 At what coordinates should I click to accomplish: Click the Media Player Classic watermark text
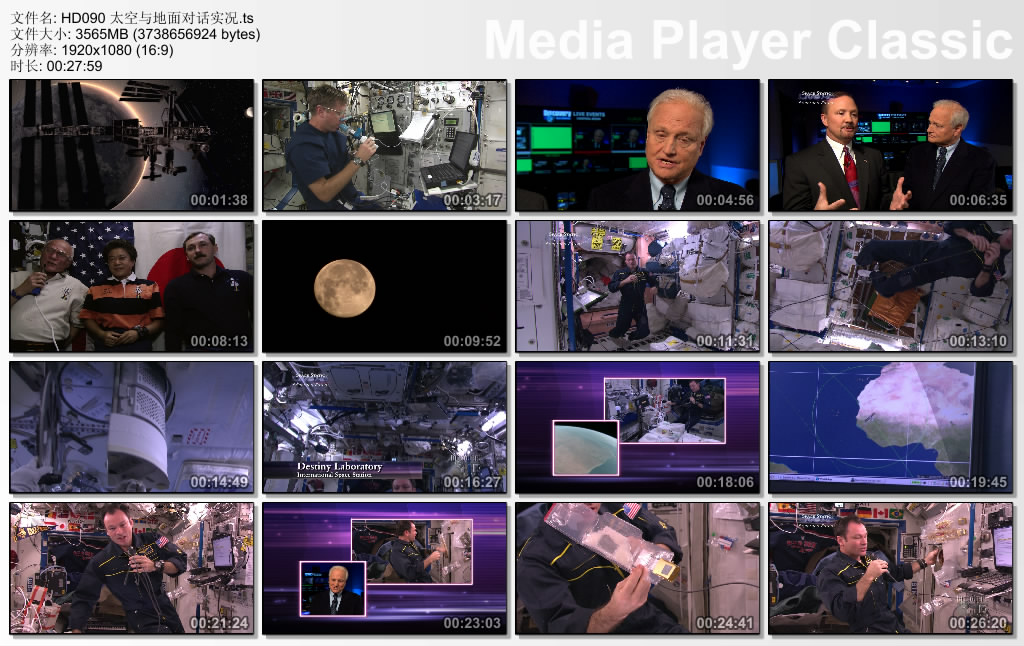[748, 40]
